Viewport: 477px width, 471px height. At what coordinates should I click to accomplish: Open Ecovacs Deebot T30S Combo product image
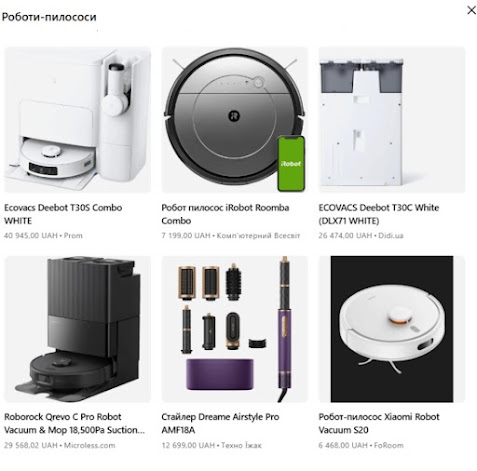click(77, 120)
